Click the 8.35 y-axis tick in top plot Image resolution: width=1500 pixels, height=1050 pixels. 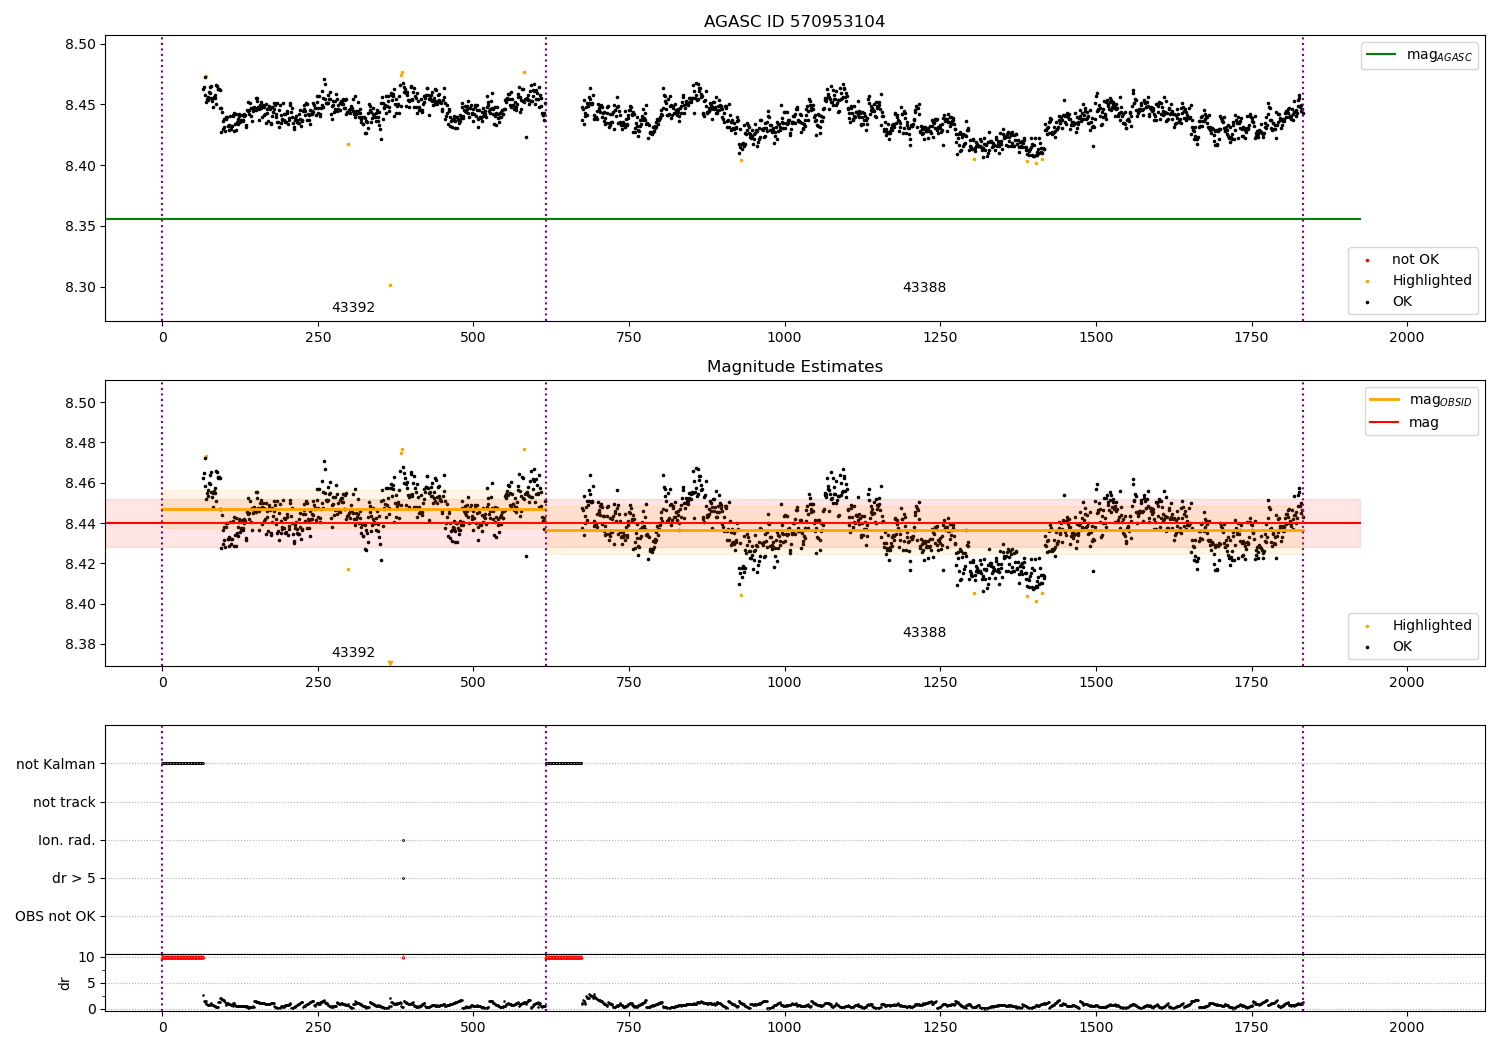coord(80,226)
